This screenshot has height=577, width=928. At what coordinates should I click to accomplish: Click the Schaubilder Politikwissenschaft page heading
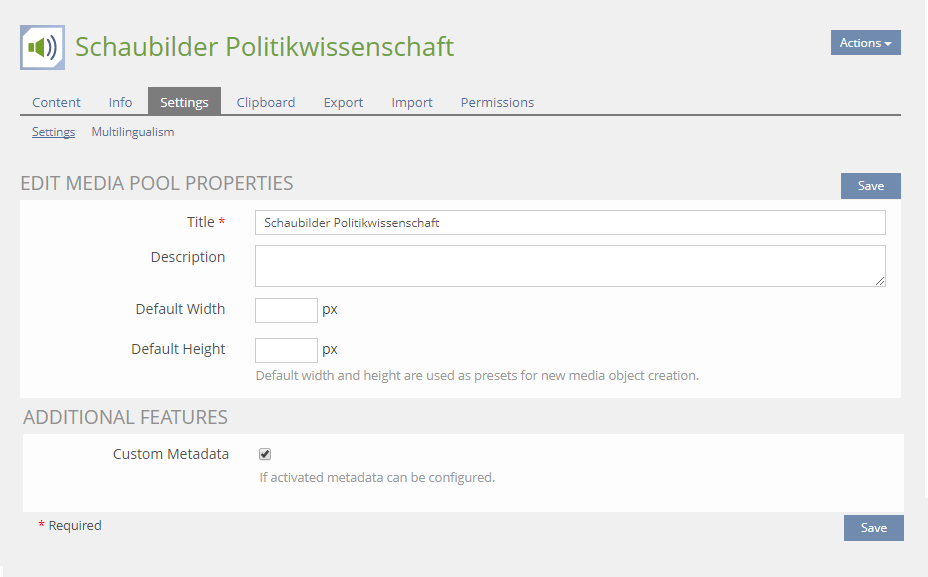click(265, 47)
